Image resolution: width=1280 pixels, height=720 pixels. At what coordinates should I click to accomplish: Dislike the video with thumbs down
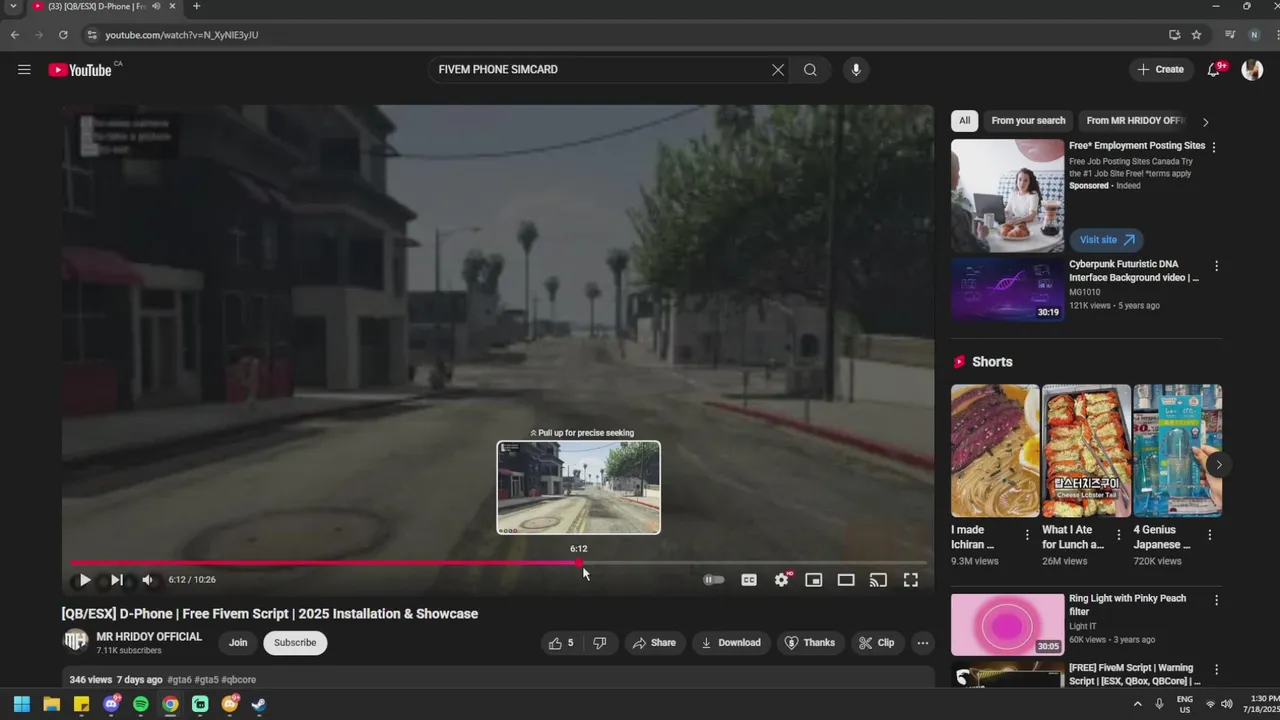pos(600,643)
